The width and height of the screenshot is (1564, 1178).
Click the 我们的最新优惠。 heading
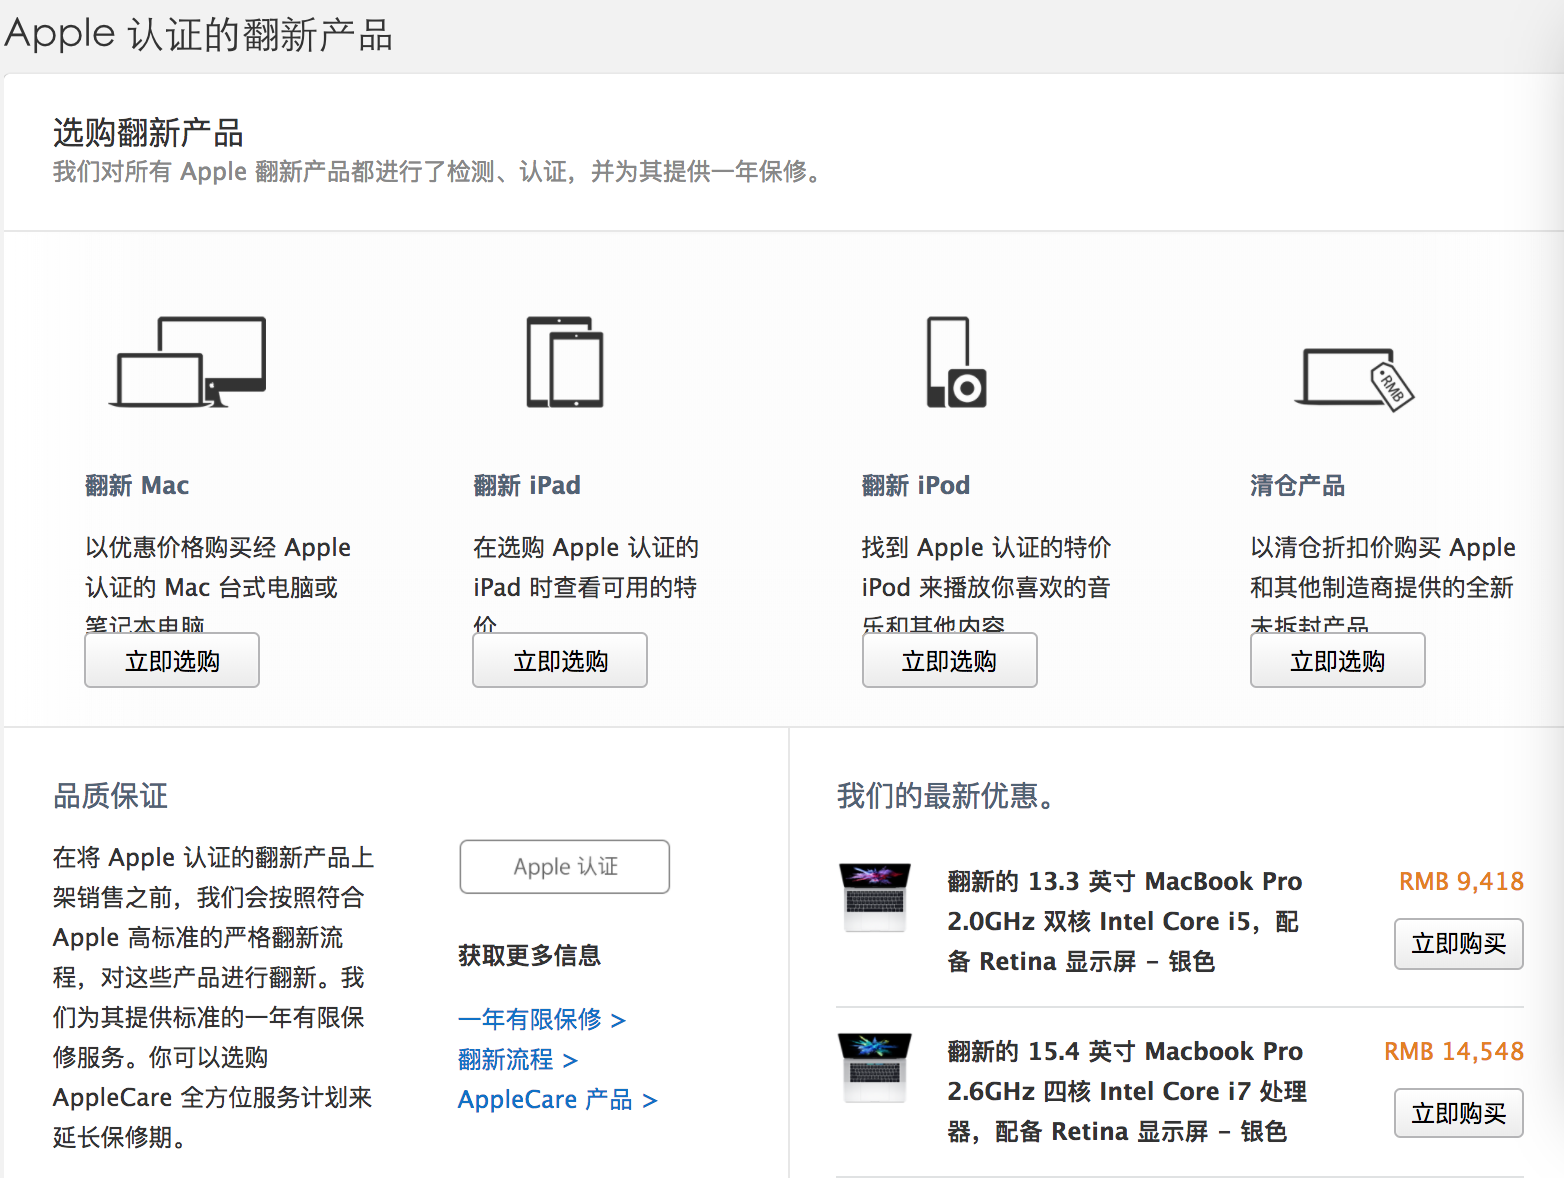click(x=945, y=795)
